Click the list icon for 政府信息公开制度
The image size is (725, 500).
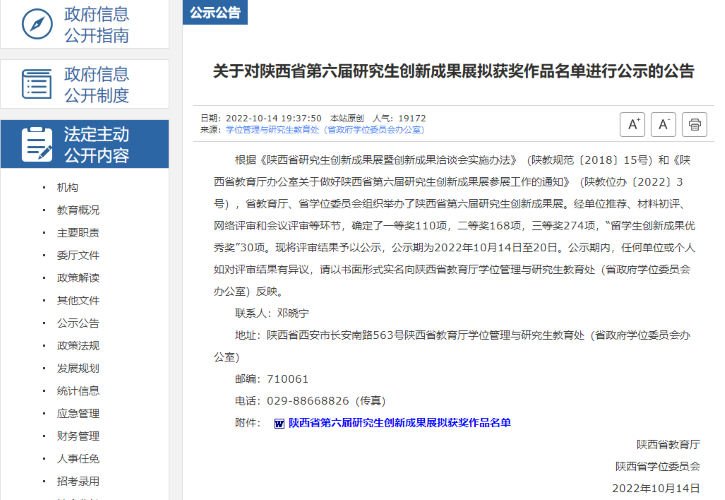[37, 84]
